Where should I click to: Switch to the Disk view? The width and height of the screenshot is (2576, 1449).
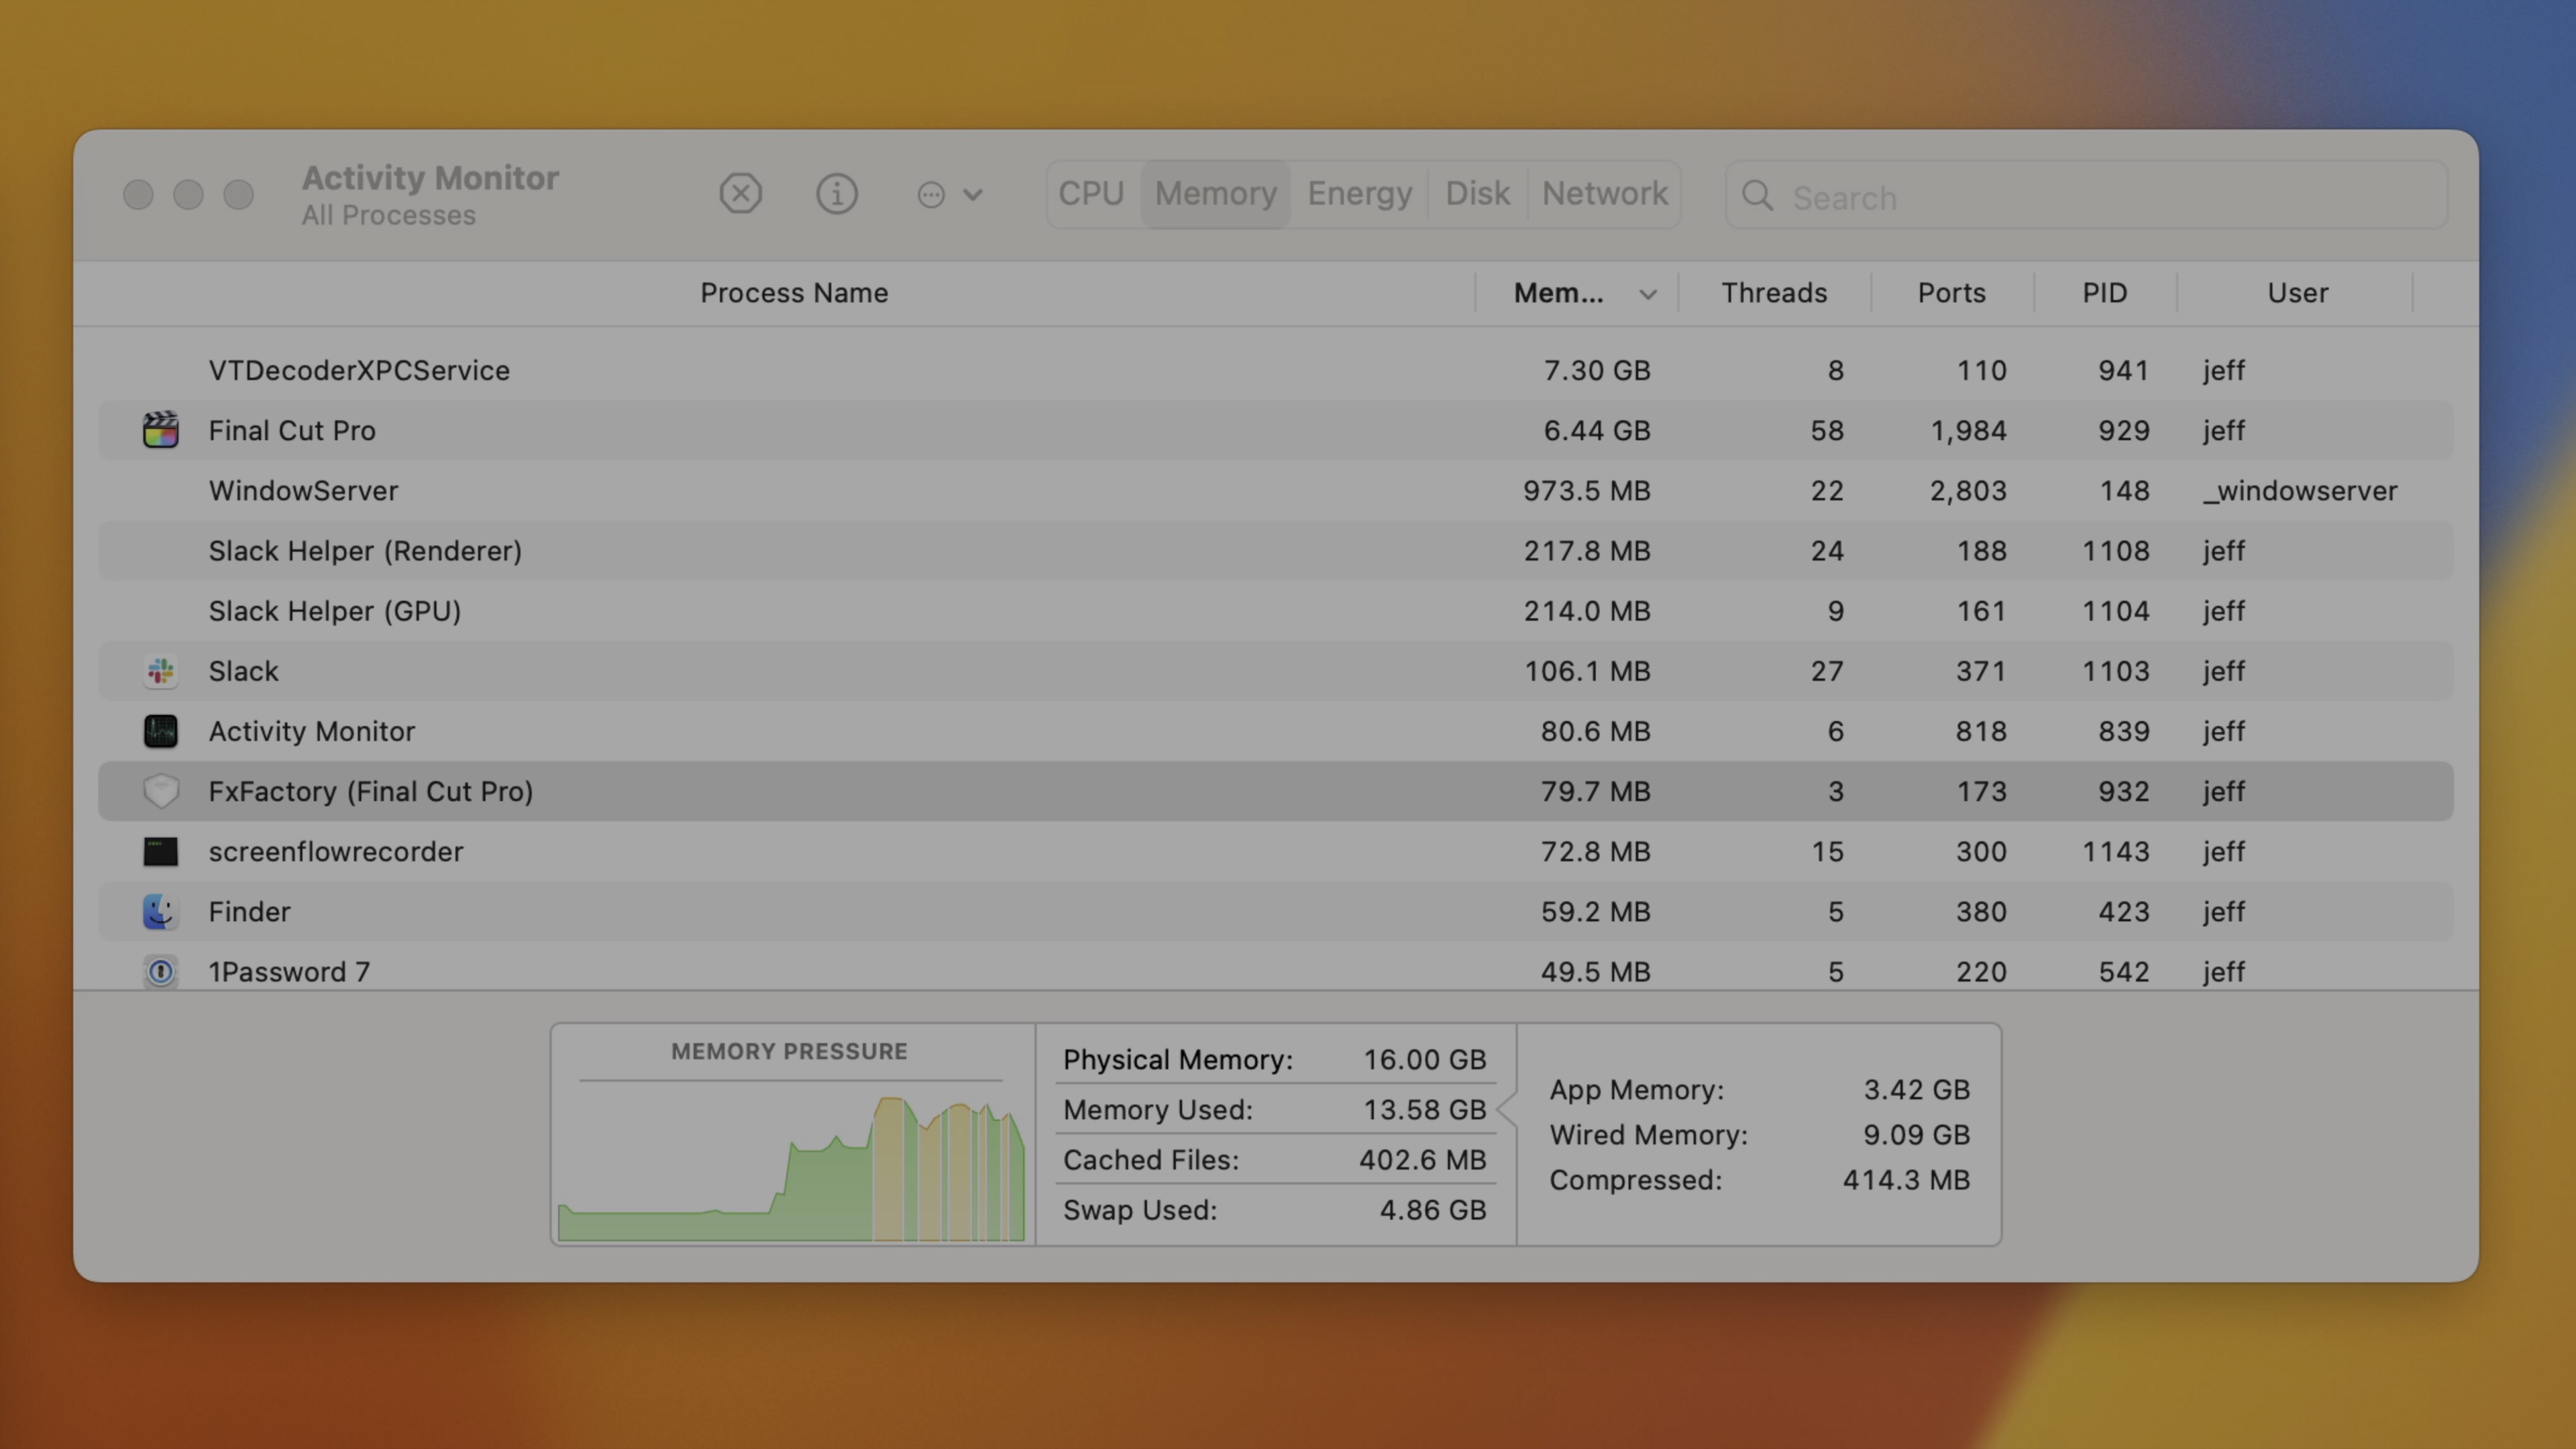1477,193
